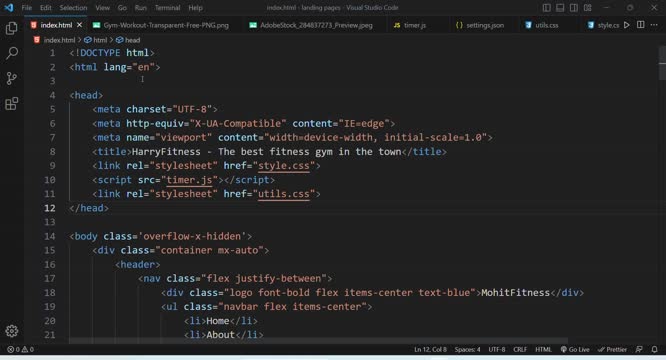Start Go Live server

click(575, 349)
